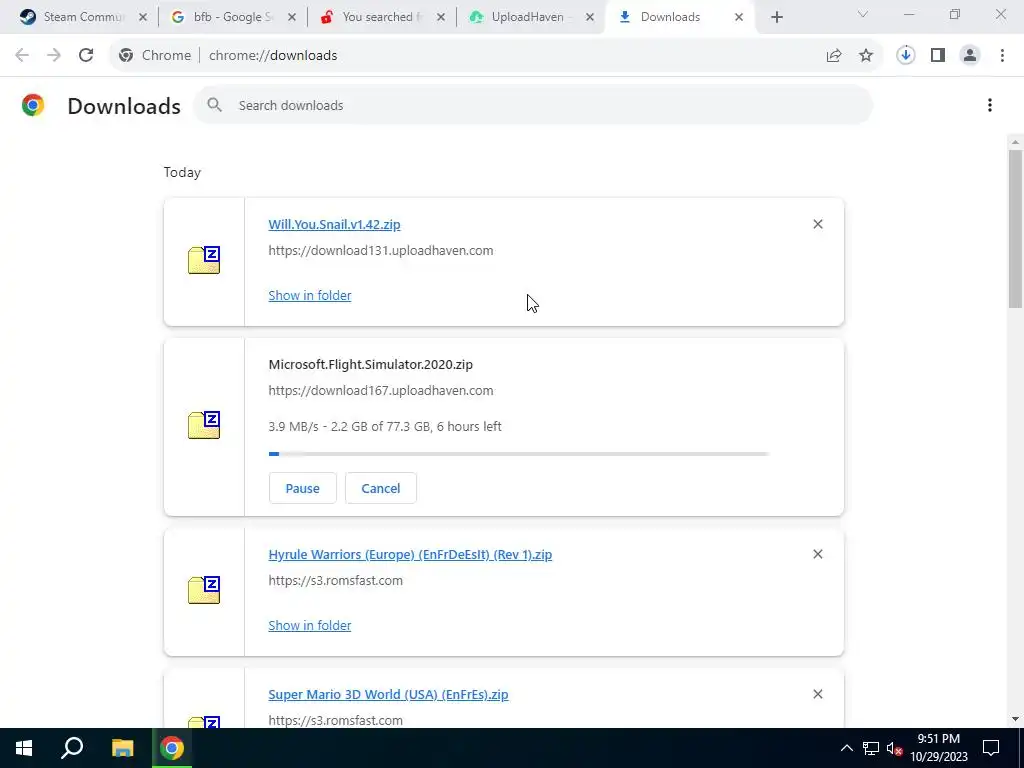Click the scrollbar up arrow
The width and height of the screenshot is (1024, 768).
click(x=1015, y=142)
